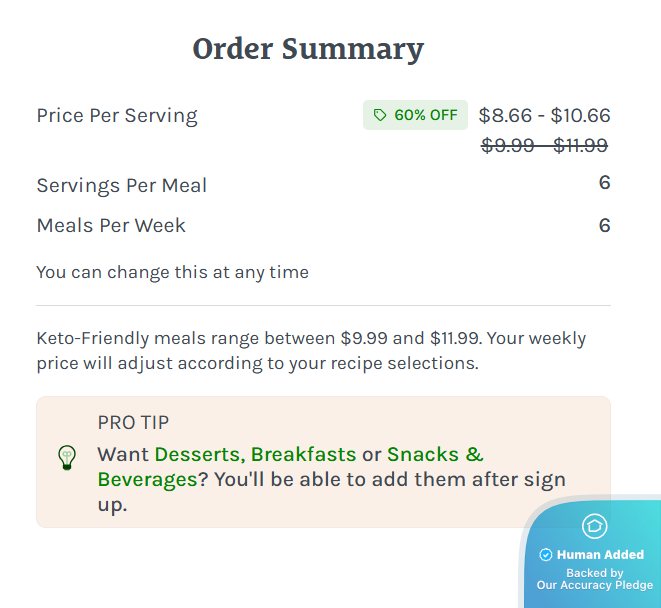Click the discounted price $8.66 - $10.66

tap(544, 115)
